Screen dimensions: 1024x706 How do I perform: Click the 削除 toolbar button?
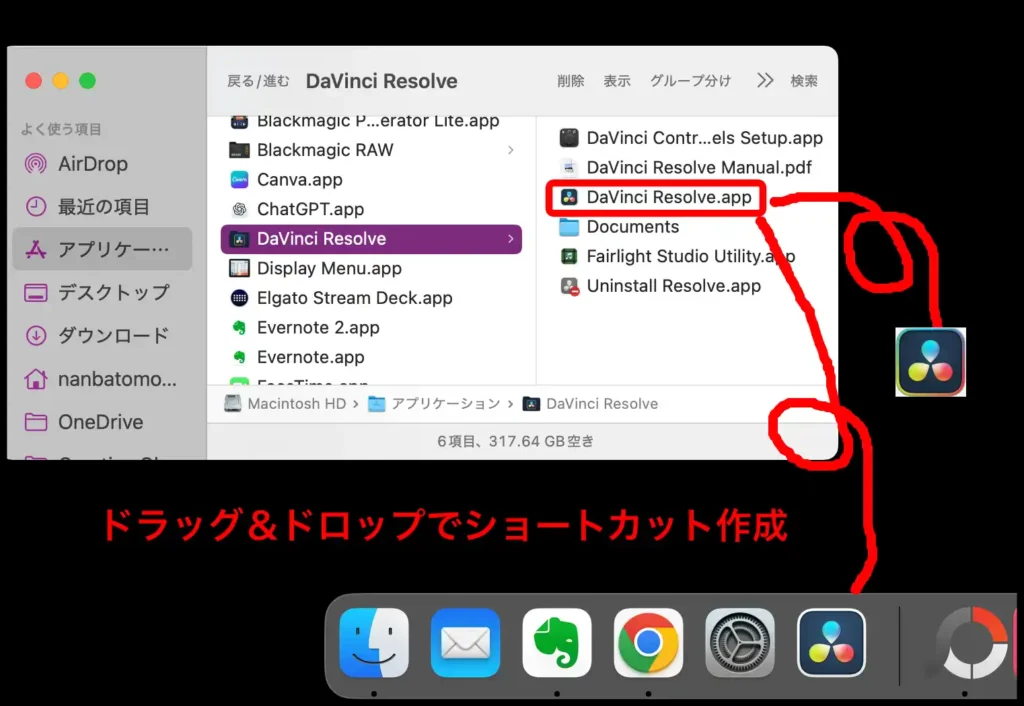tap(571, 81)
